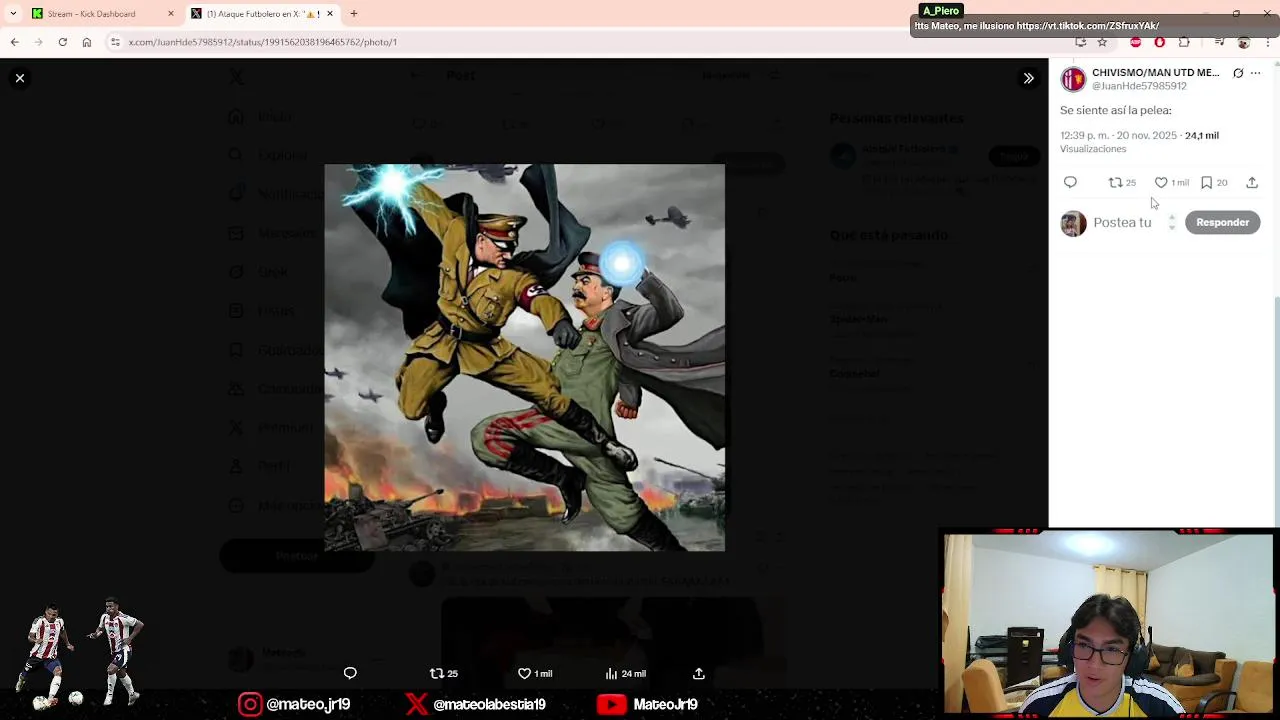Click the 'Postea tu' reply field
1280x720 pixels.
click(x=1122, y=222)
